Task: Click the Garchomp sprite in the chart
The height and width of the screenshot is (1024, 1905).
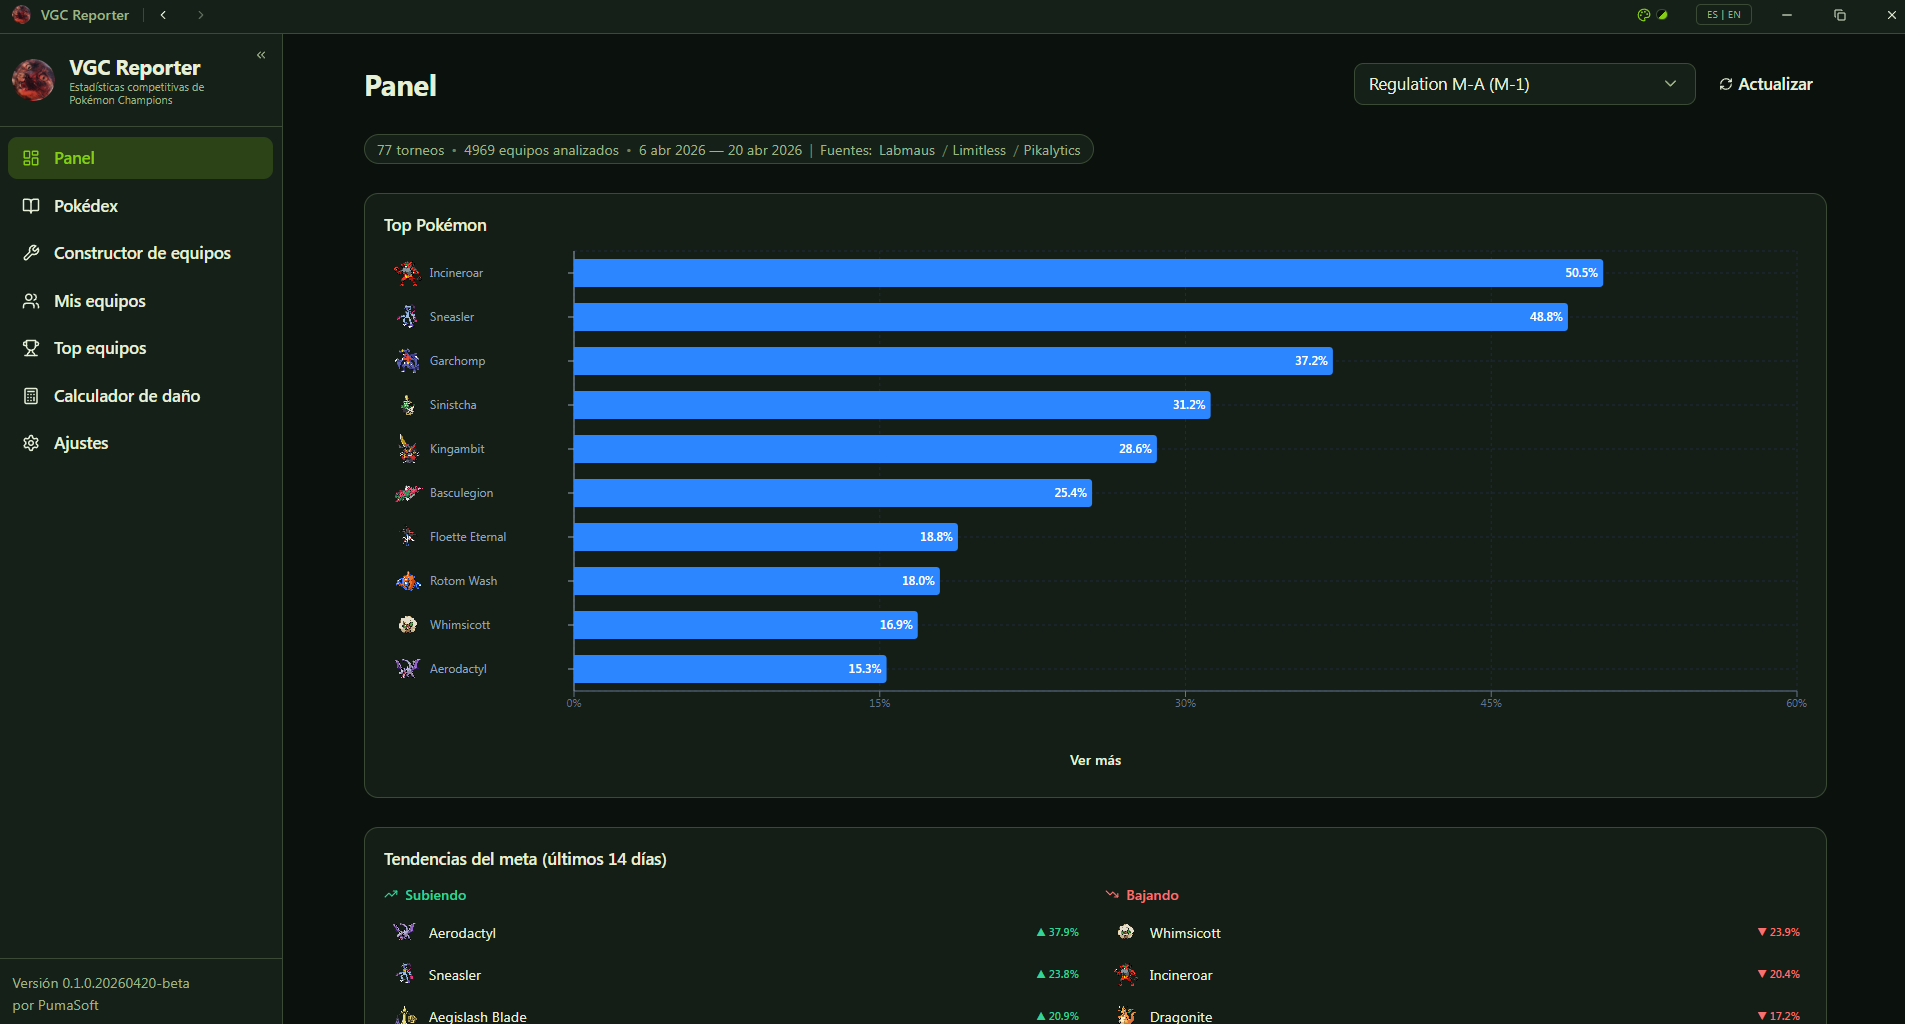Action: [407, 361]
